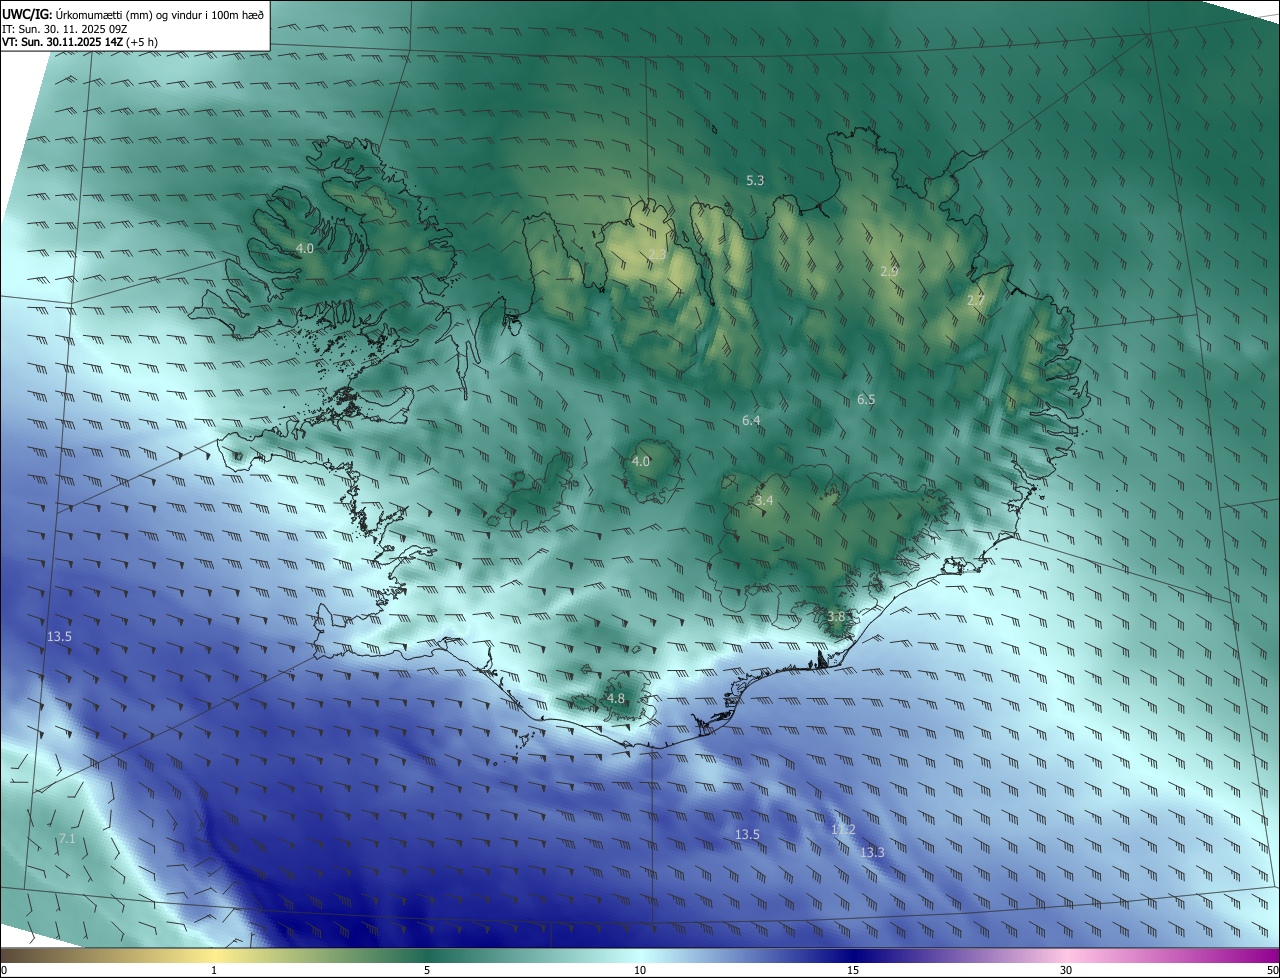Click the 50 label on the colour scale

coord(1272,970)
